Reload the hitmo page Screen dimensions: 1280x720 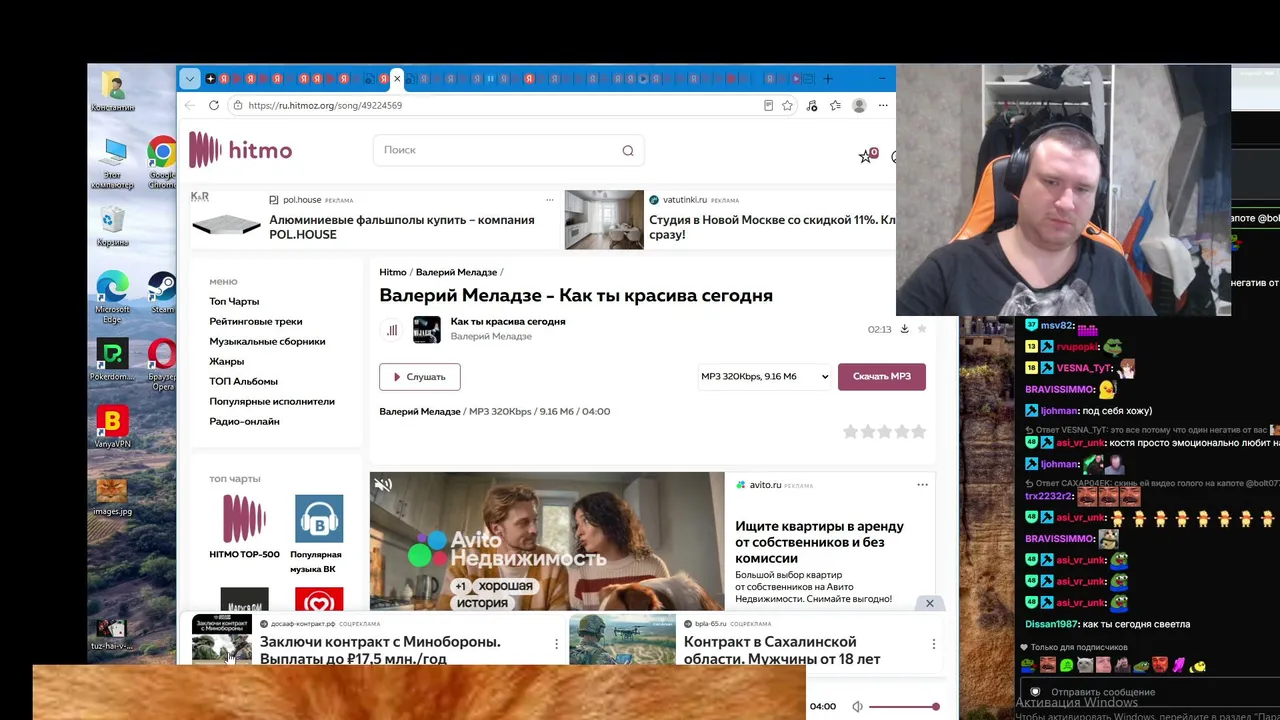(x=213, y=105)
